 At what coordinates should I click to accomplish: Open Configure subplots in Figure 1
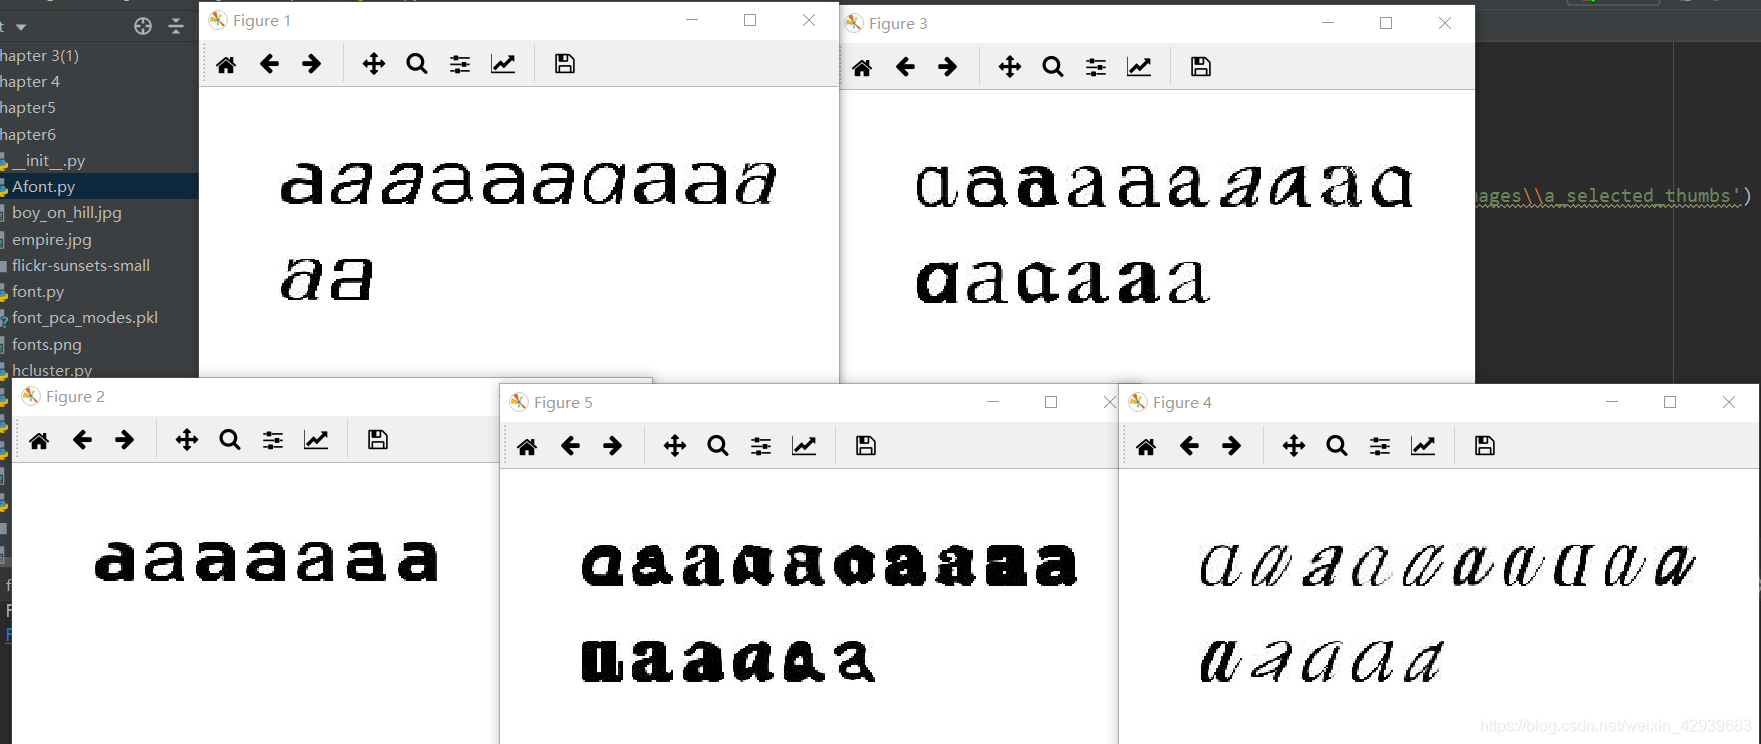pos(460,64)
